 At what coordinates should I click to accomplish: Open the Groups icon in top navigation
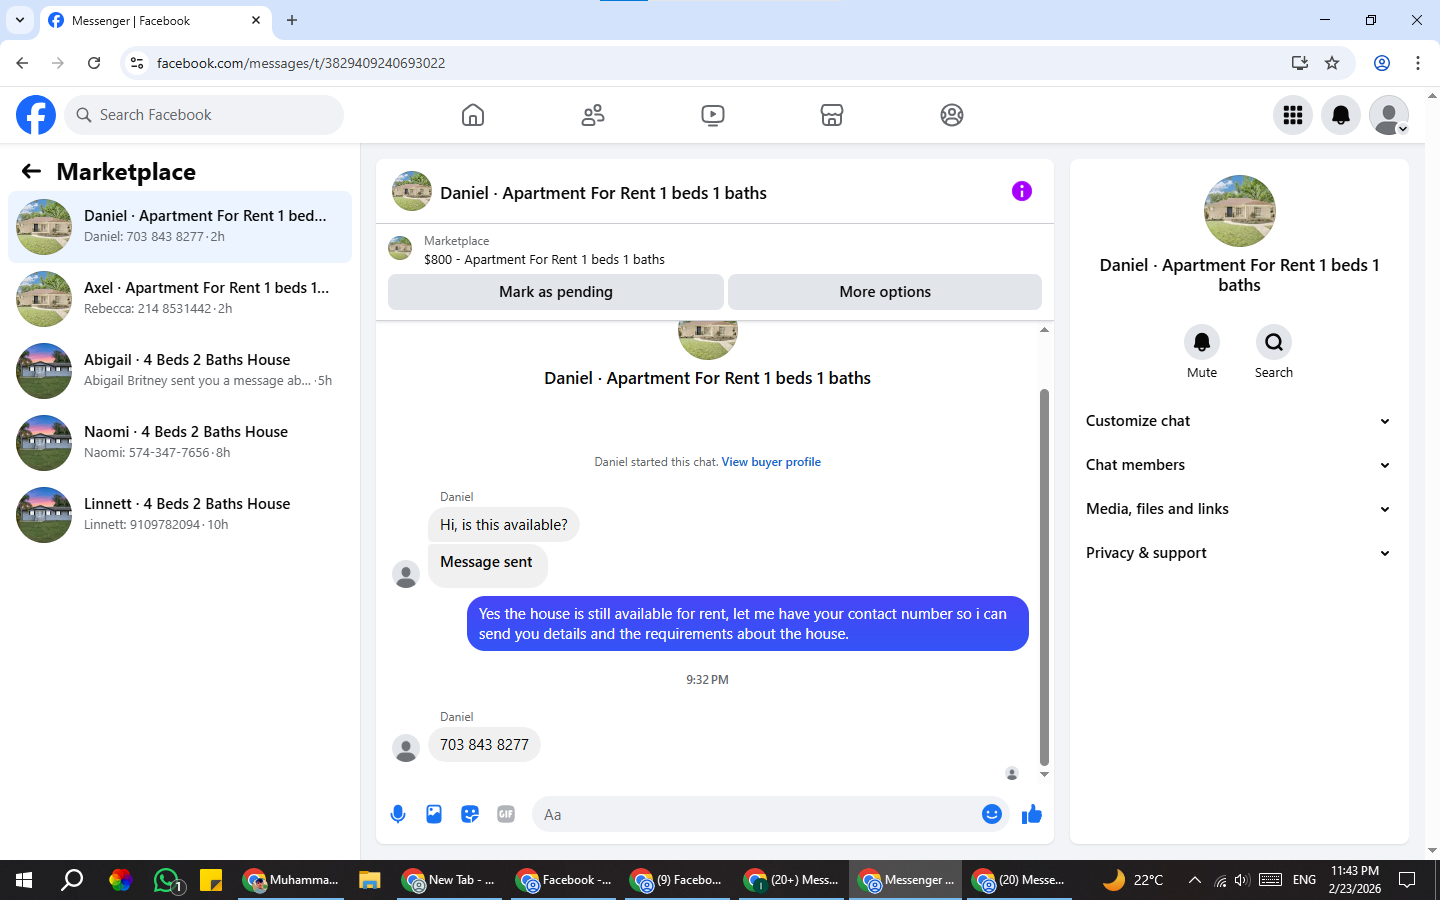pyautogui.click(x=952, y=115)
